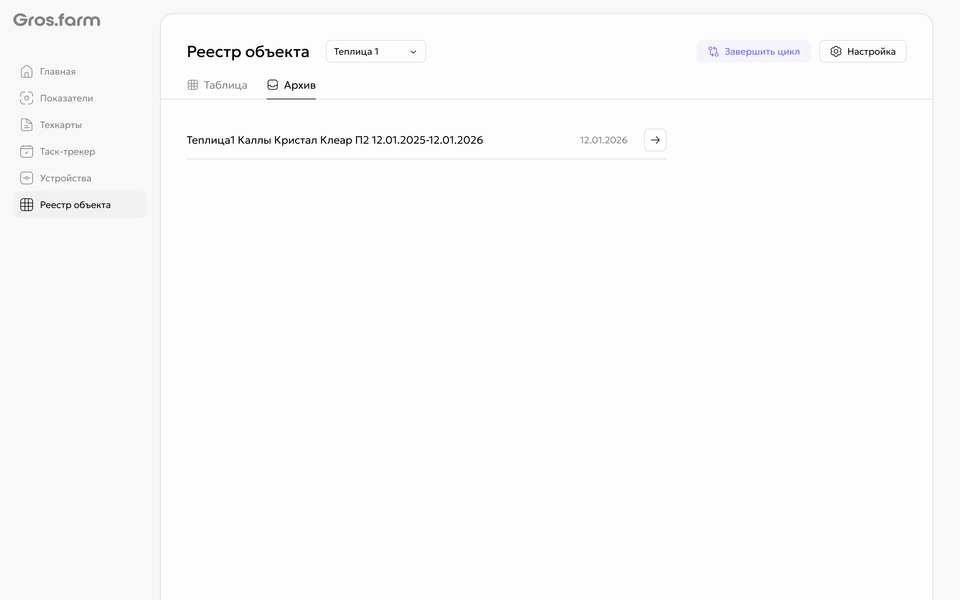Image resolution: width=960 pixels, height=600 pixels.
Task: Click the Показатели scan icon
Action: [x=26, y=98]
